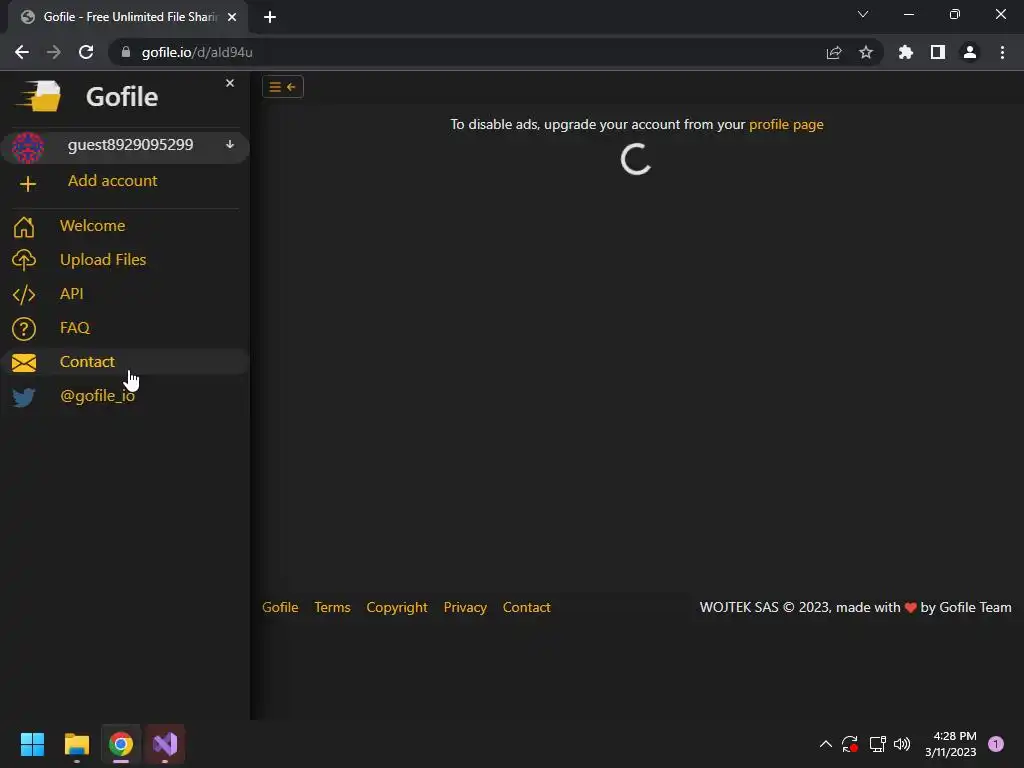Open the API page
The width and height of the screenshot is (1024, 768).
tap(72, 294)
